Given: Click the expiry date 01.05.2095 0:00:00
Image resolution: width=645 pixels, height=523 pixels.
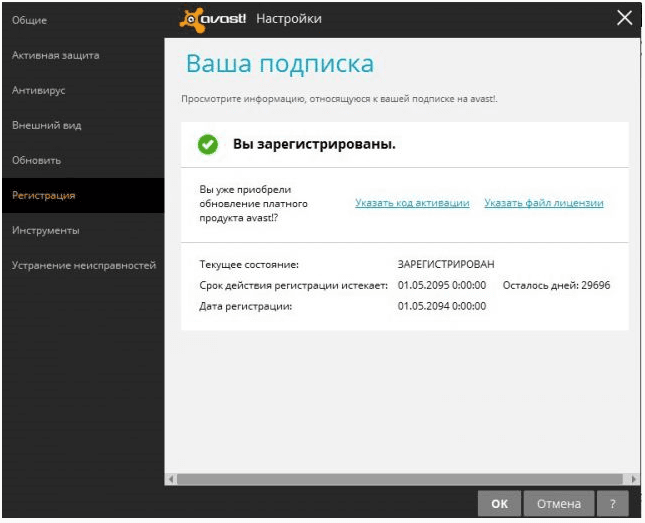Looking at the screenshot, I should pyautogui.click(x=442, y=285).
